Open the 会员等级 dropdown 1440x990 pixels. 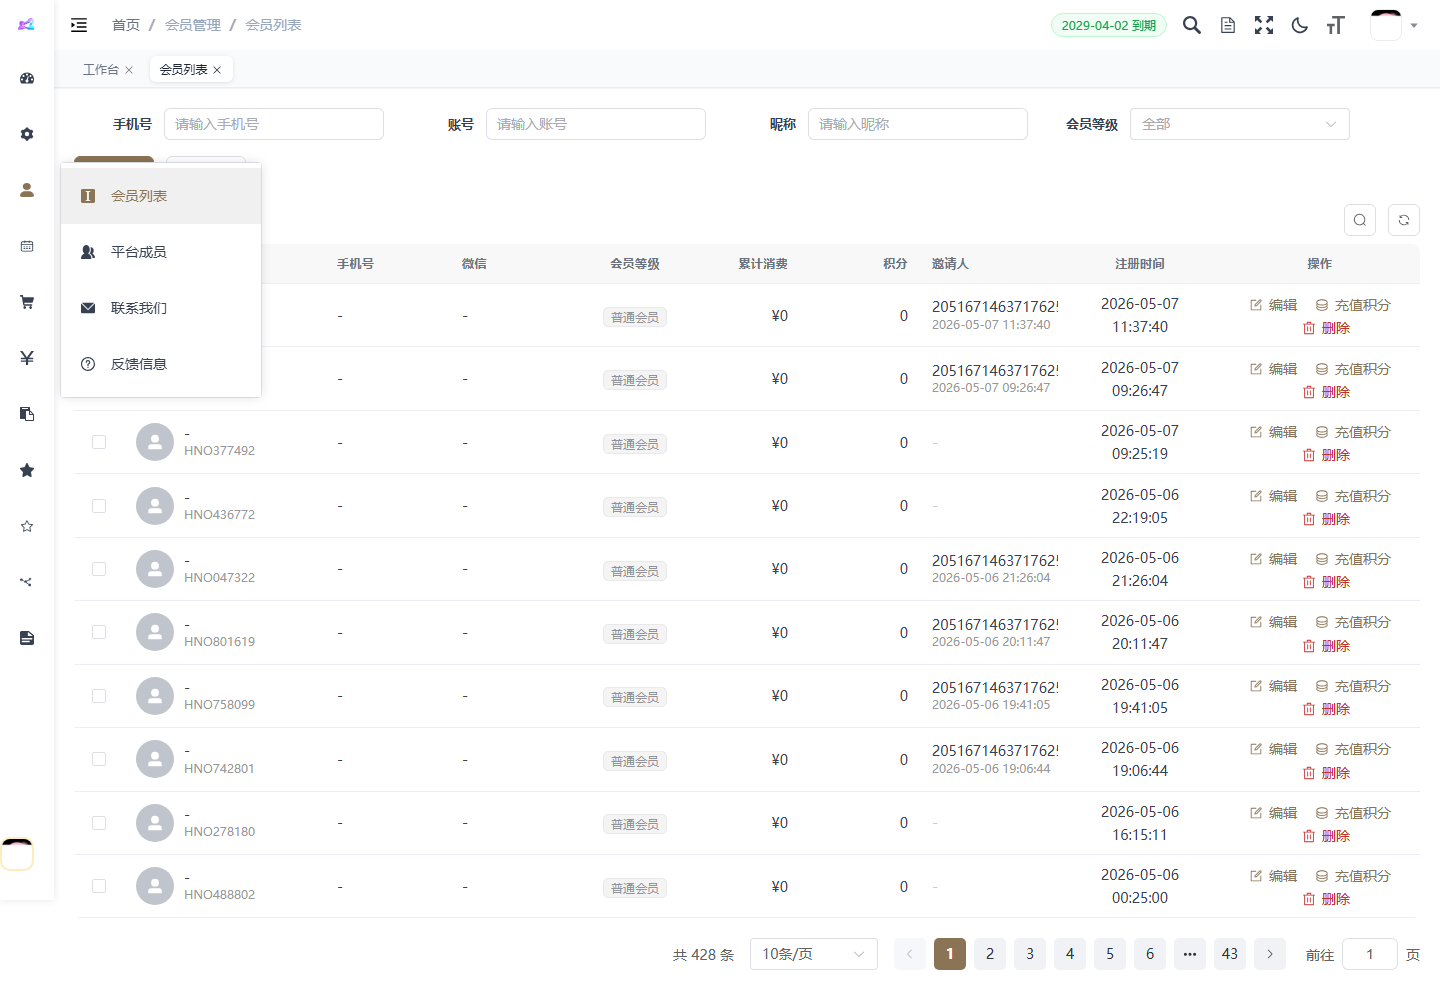click(1240, 124)
